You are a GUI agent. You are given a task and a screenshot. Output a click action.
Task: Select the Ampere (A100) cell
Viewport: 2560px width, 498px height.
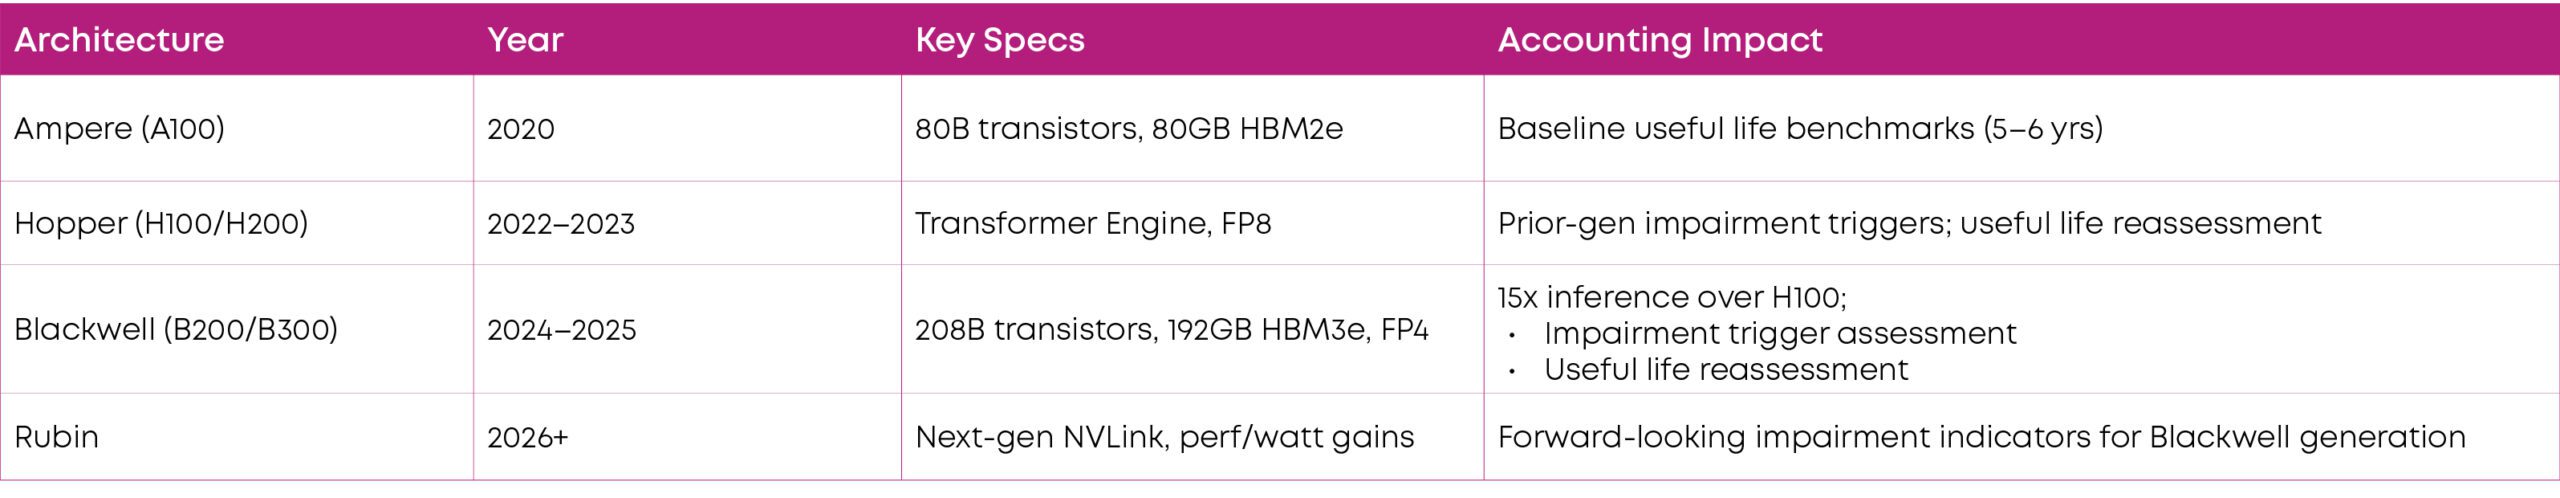click(x=119, y=129)
